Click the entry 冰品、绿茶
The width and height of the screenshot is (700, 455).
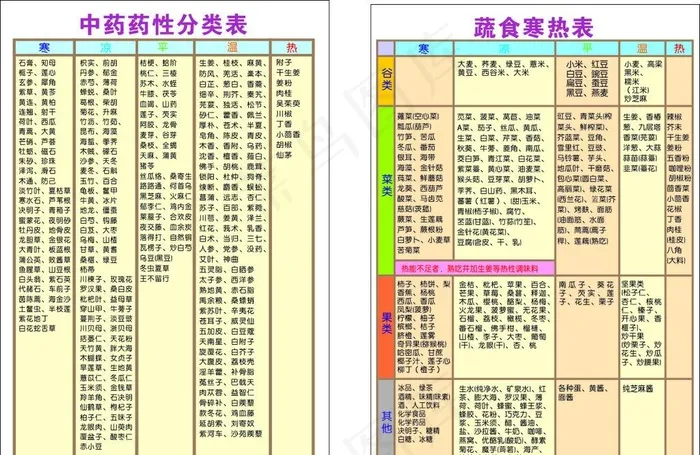pos(415,387)
